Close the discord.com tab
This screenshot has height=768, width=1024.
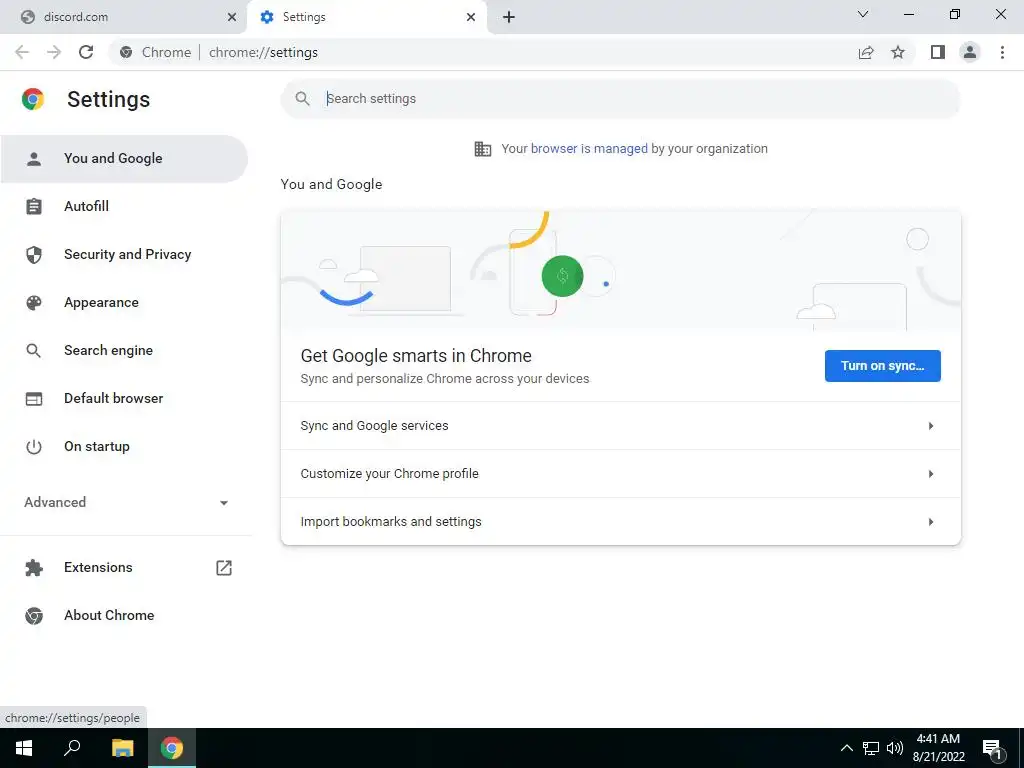(232, 17)
